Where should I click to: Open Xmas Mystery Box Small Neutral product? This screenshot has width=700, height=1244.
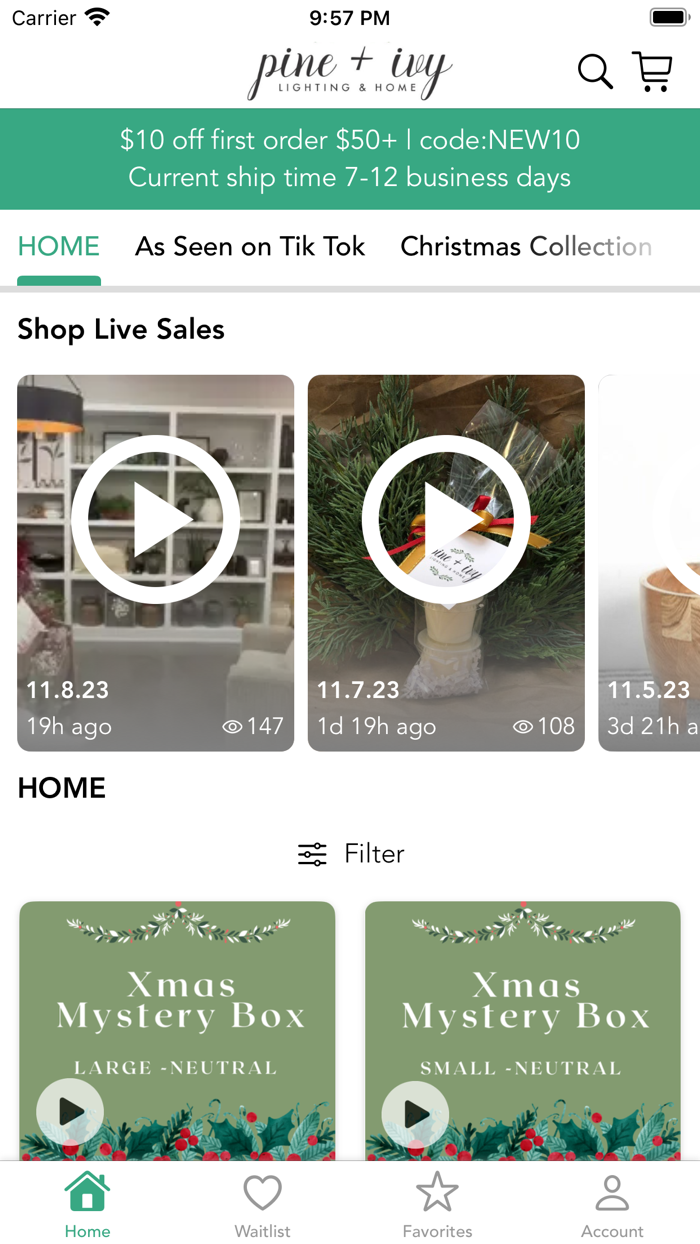point(523,1030)
